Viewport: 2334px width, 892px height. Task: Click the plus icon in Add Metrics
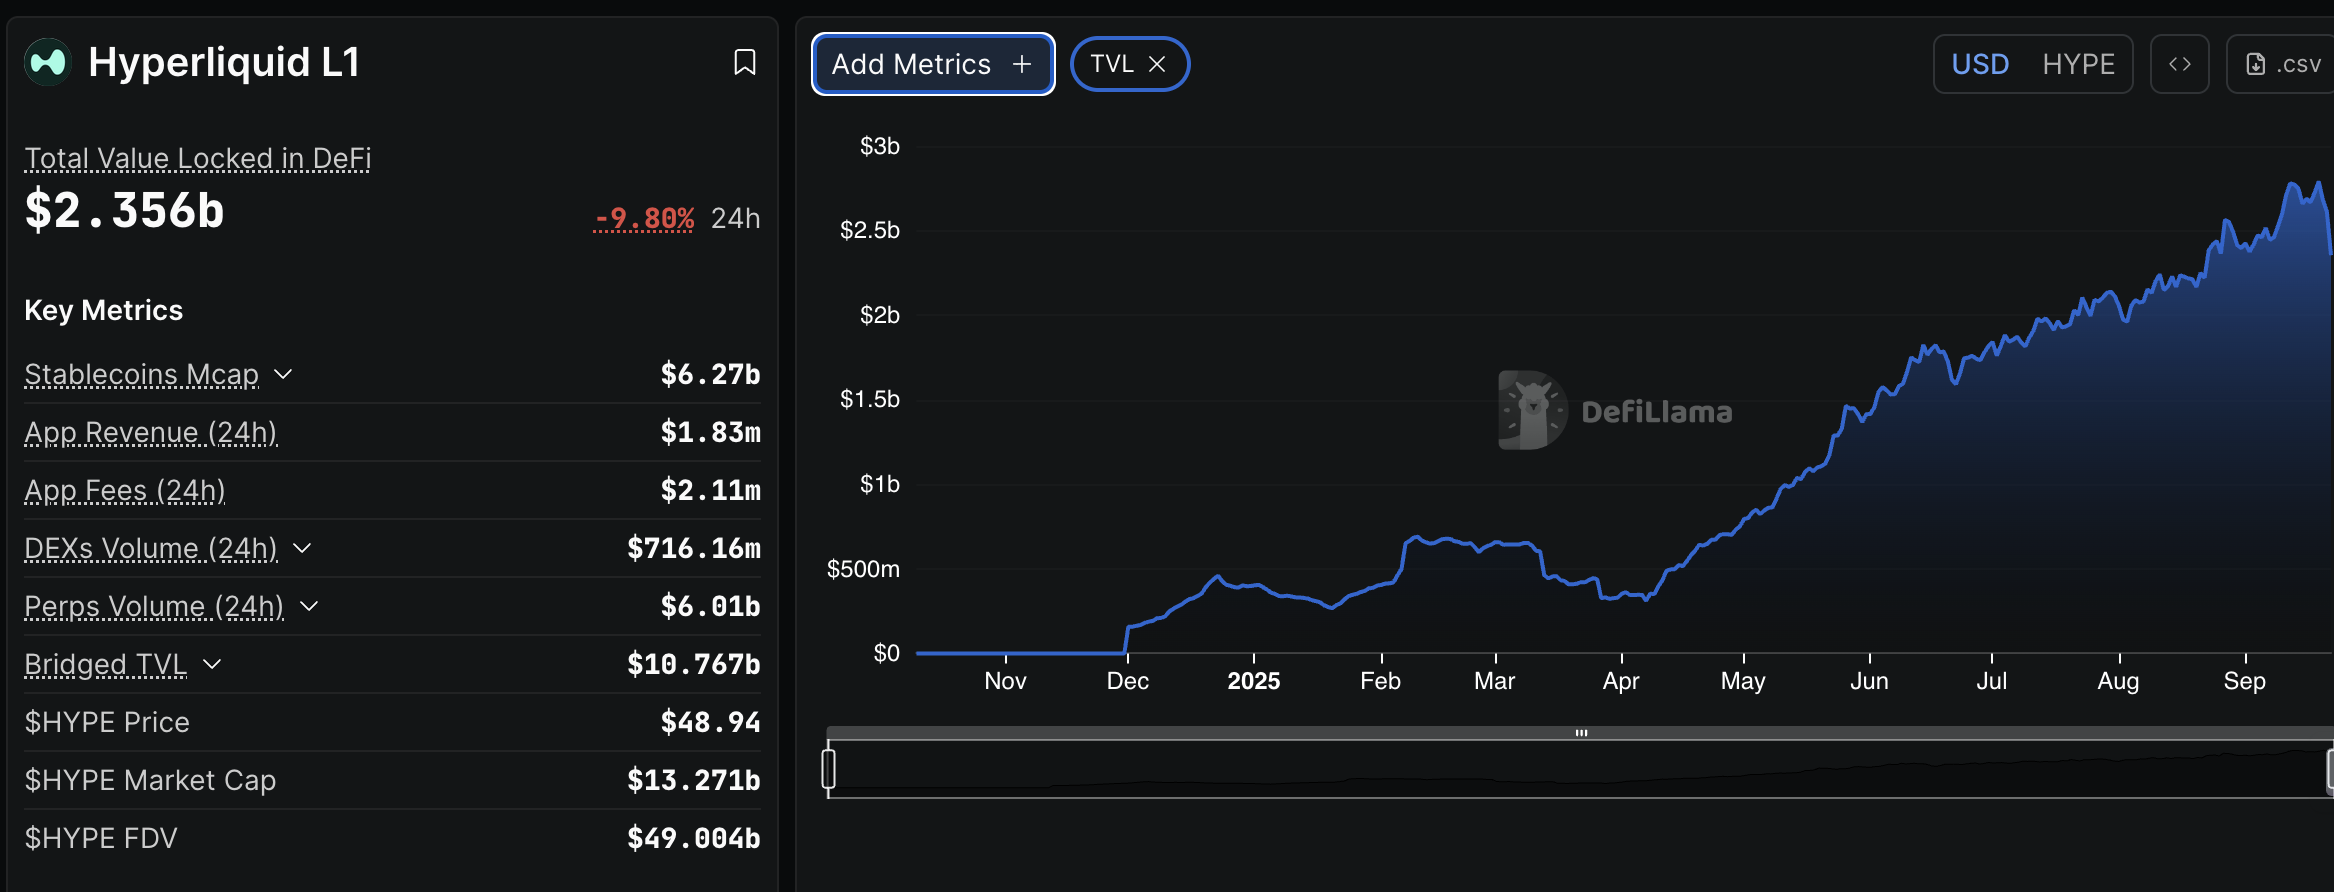click(x=1021, y=64)
